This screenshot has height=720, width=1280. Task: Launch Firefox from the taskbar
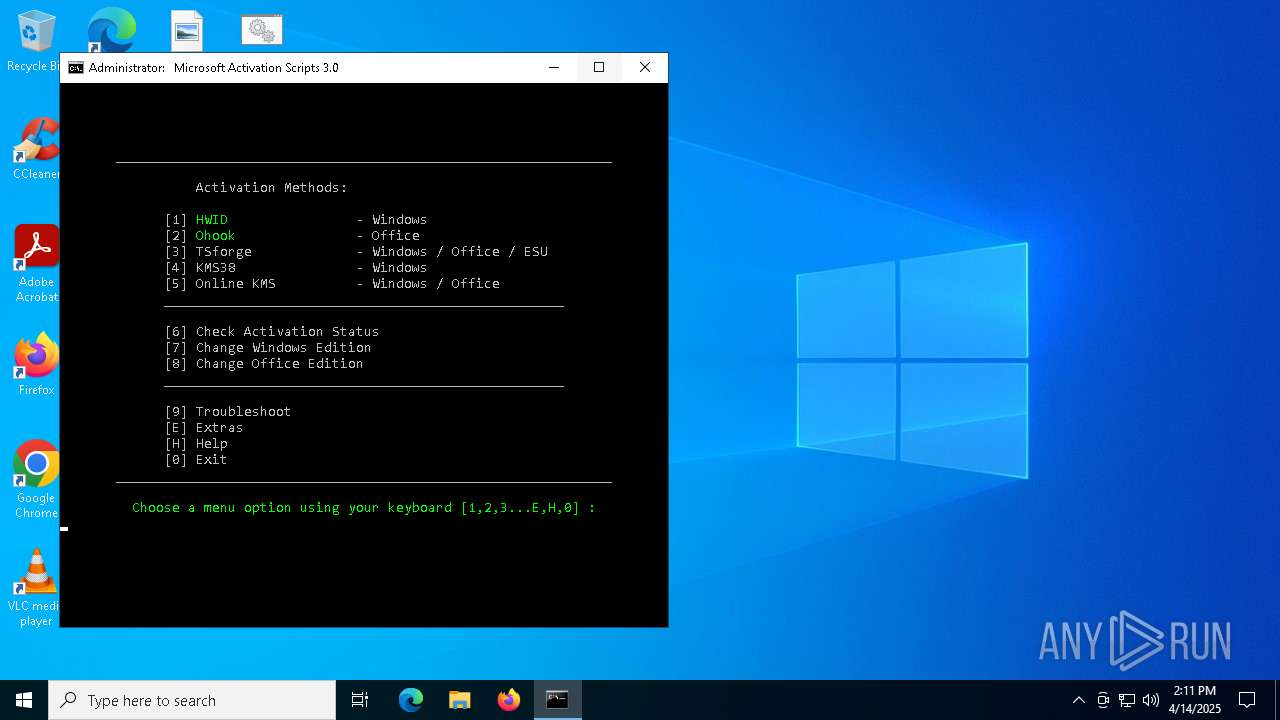point(509,700)
